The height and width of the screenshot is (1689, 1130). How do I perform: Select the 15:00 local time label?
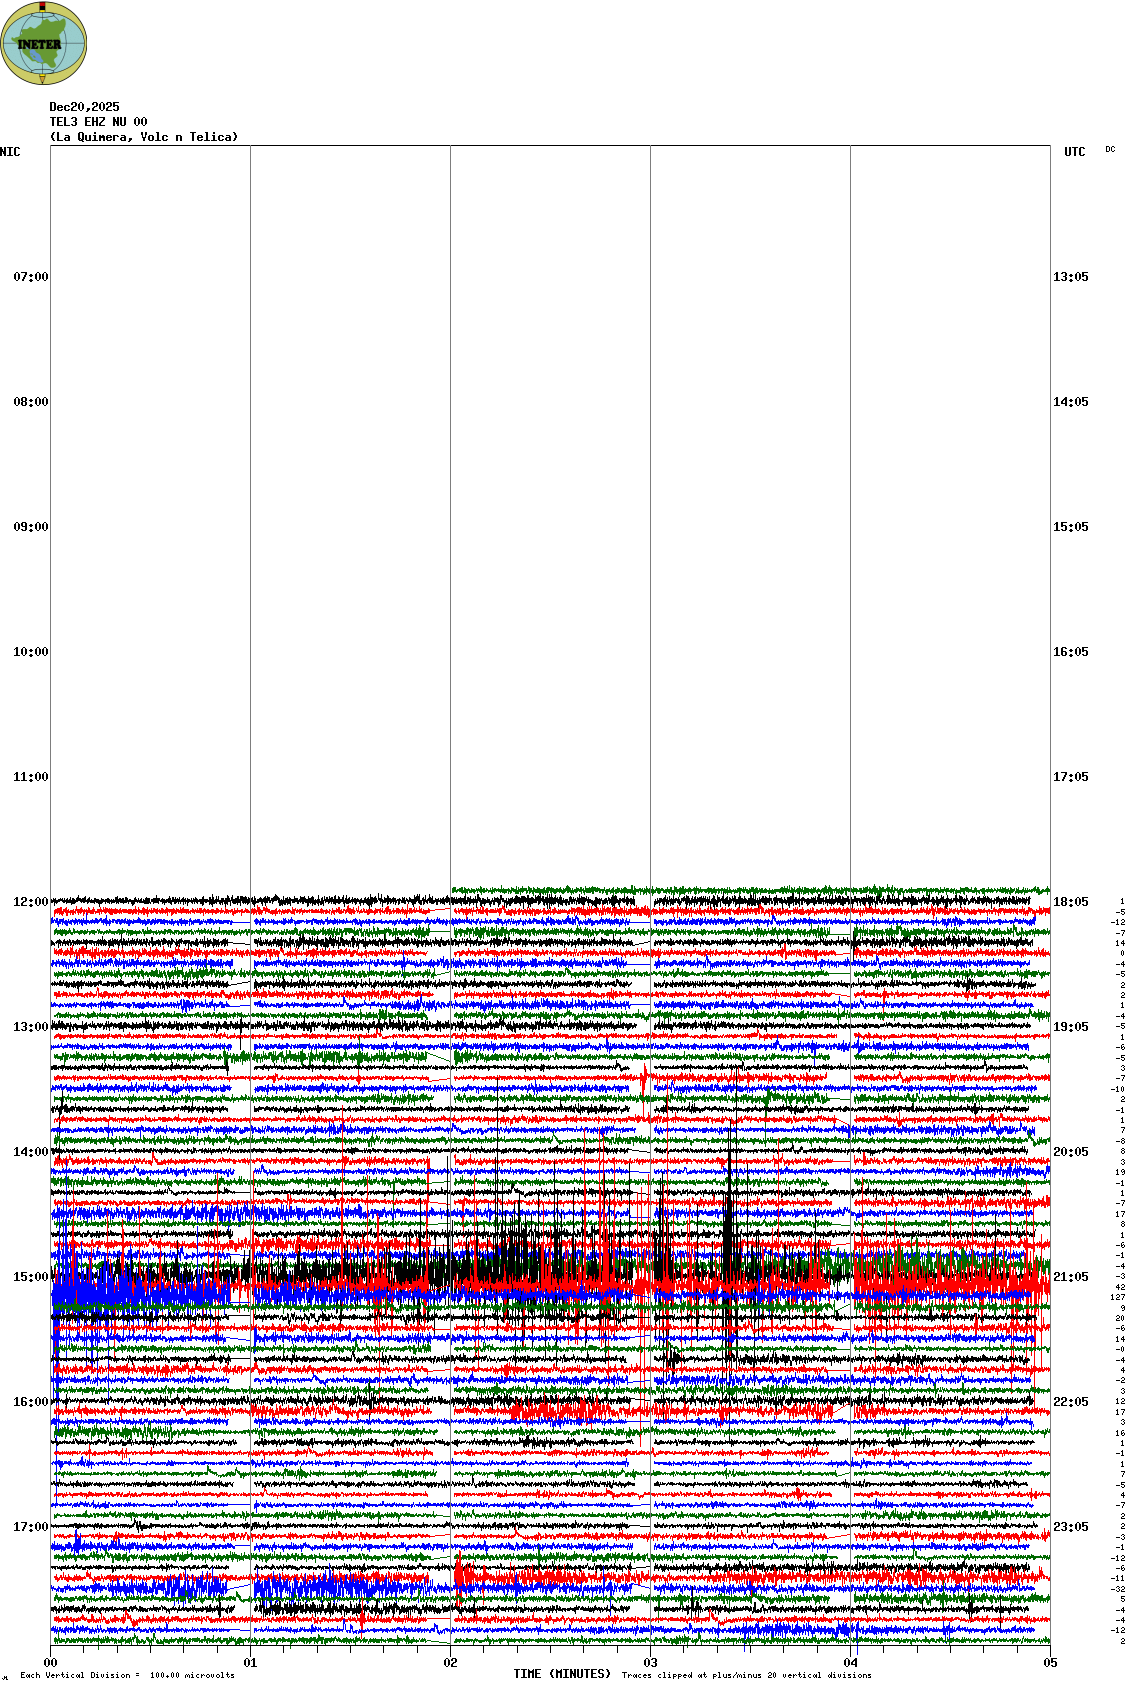(x=30, y=1277)
